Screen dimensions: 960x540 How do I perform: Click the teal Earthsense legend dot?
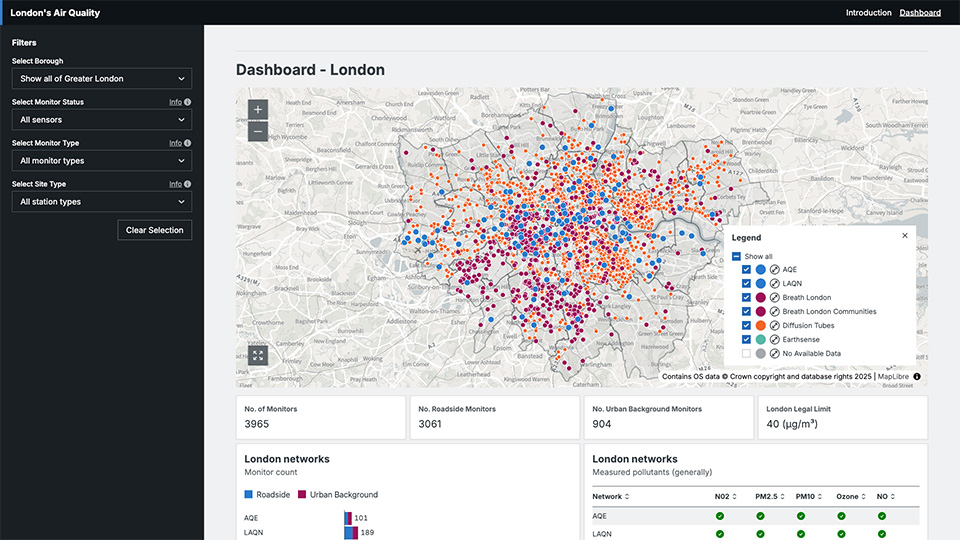click(x=760, y=340)
